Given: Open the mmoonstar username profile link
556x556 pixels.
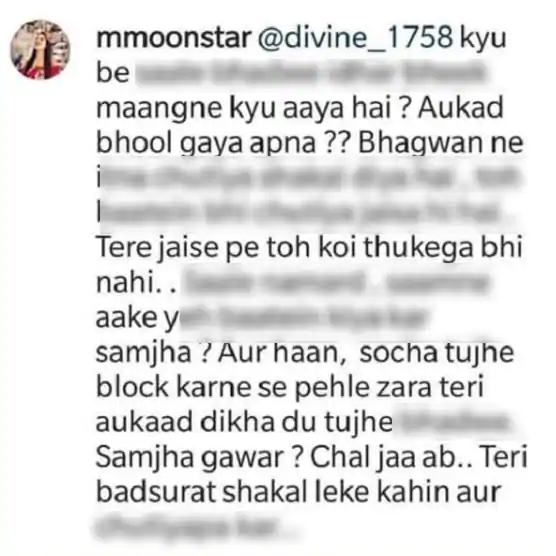Looking at the screenshot, I should coord(174,38).
